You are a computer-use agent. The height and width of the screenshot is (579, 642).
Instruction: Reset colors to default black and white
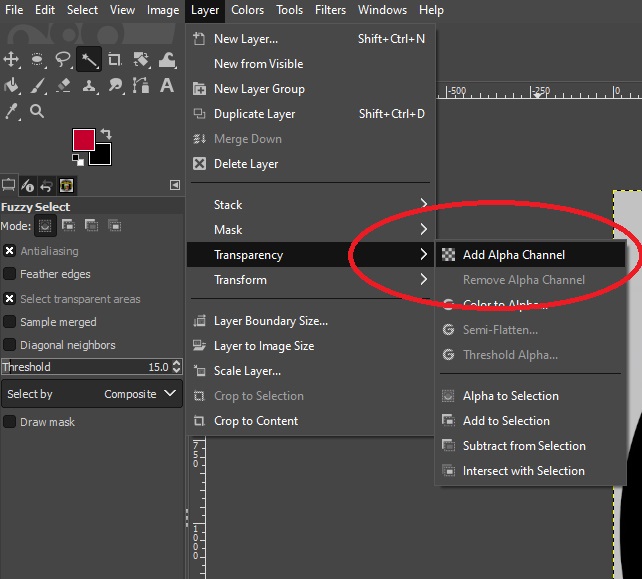coord(78,160)
